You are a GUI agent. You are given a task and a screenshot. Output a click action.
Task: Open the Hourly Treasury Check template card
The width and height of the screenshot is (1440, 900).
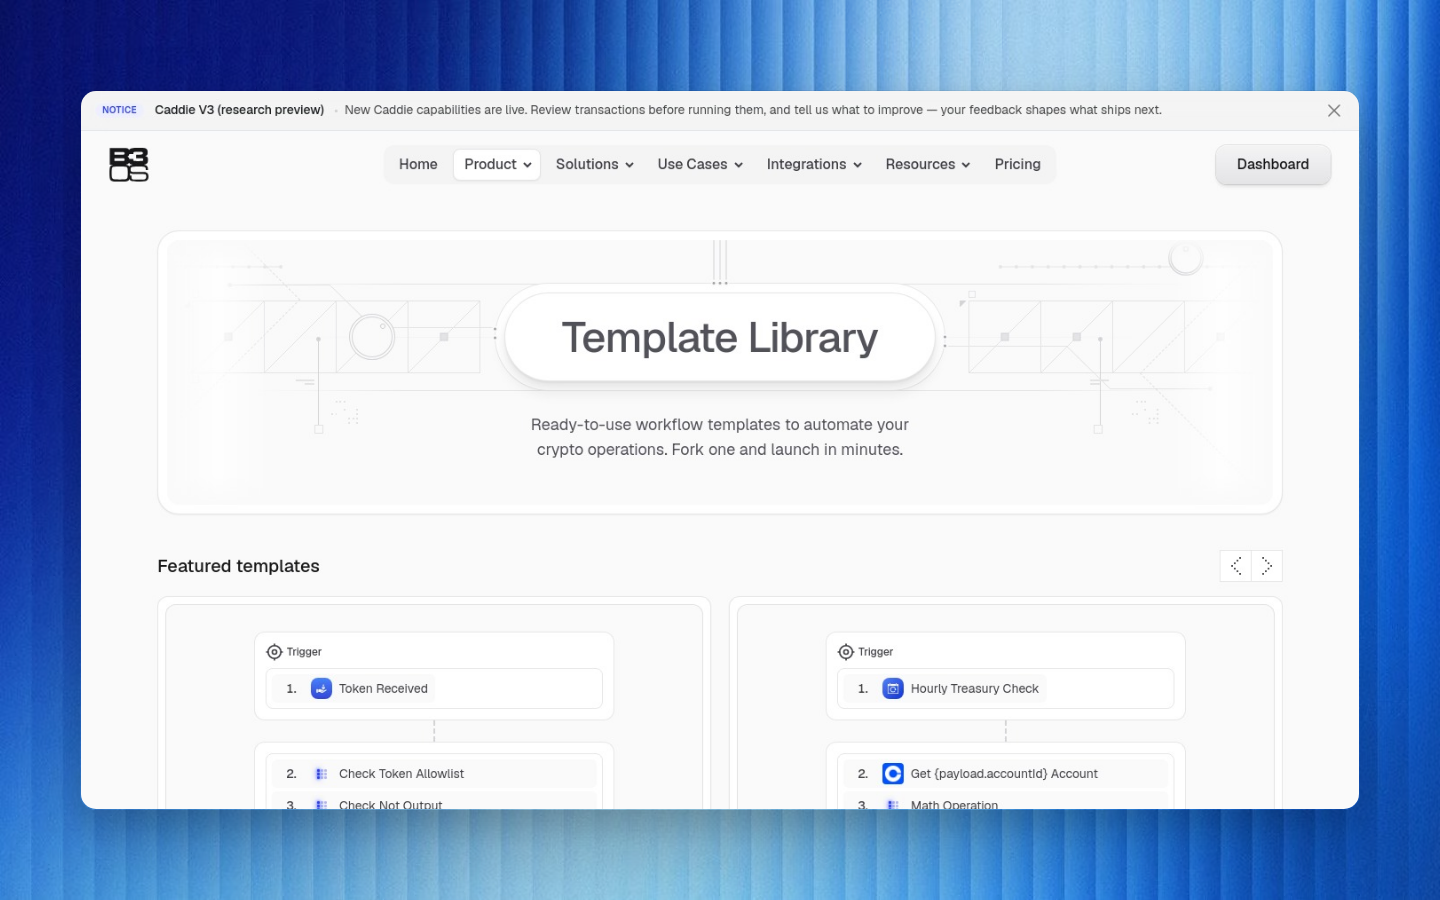[1006, 703]
